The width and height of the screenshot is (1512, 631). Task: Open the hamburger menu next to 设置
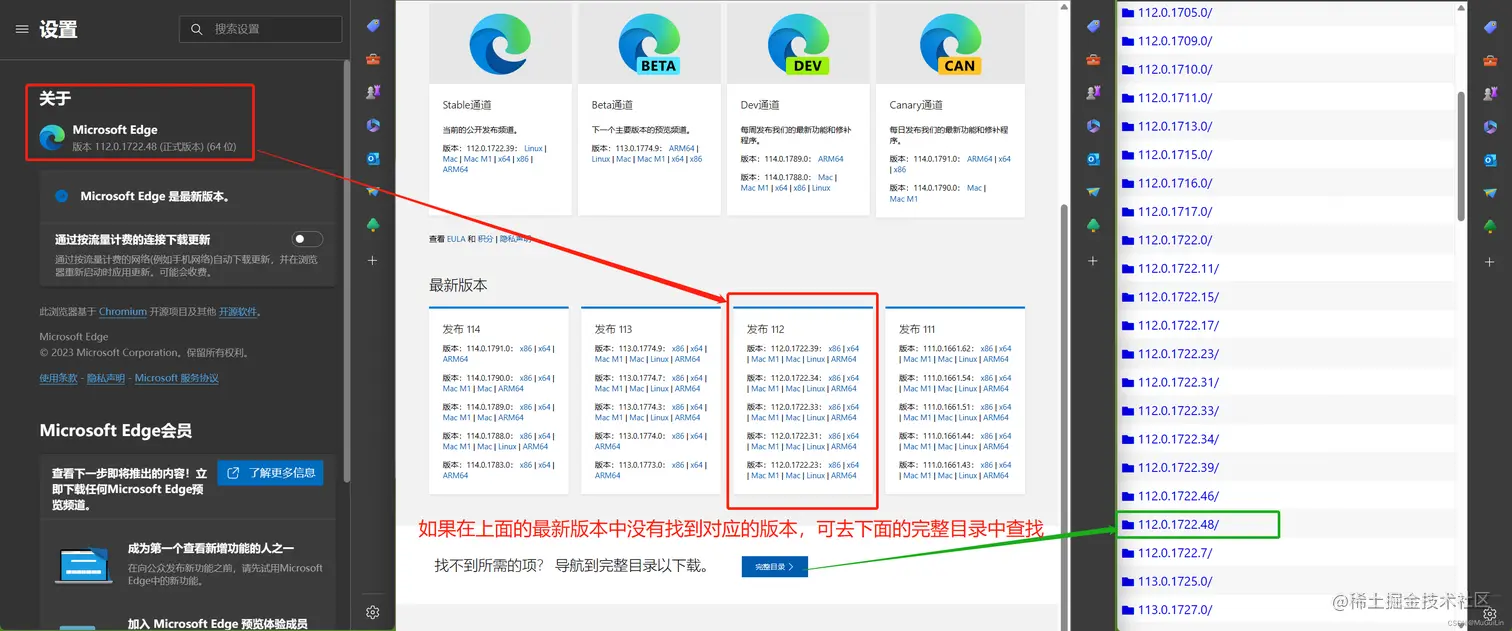pyautogui.click(x=22, y=29)
